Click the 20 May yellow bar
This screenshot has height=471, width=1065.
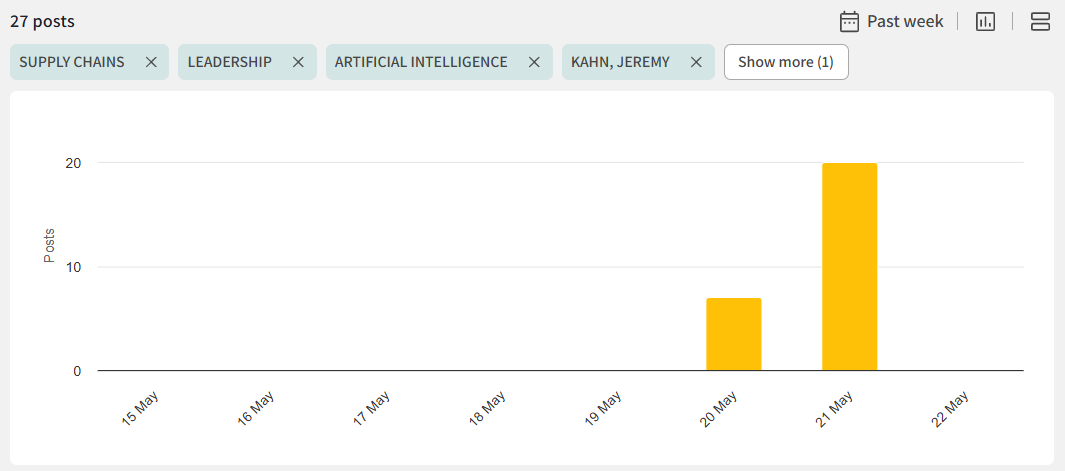[x=733, y=334]
